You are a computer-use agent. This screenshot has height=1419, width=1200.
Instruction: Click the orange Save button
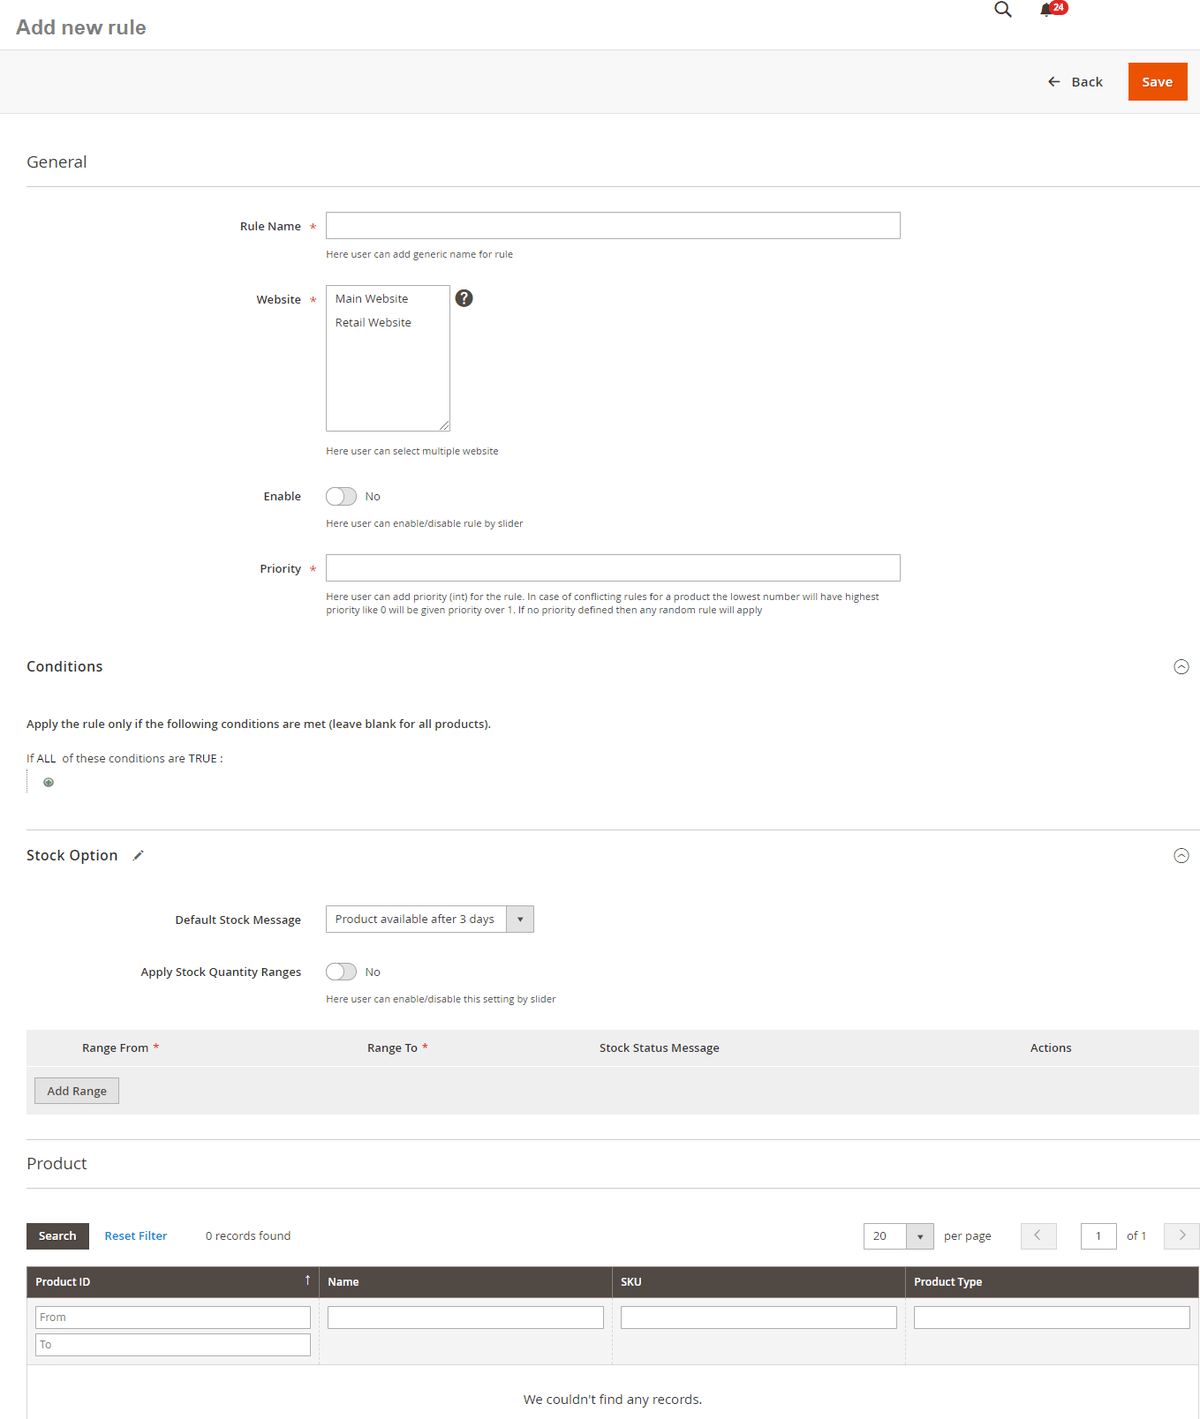pos(1157,82)
